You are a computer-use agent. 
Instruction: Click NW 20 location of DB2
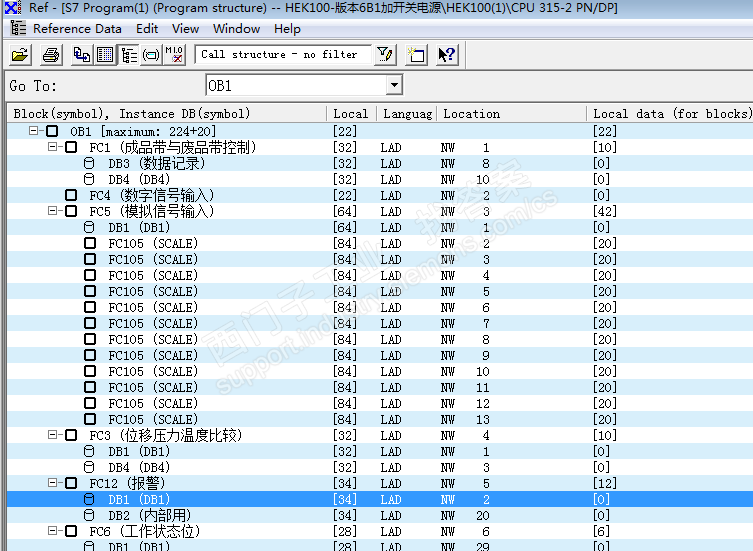(x=465, y=515)
